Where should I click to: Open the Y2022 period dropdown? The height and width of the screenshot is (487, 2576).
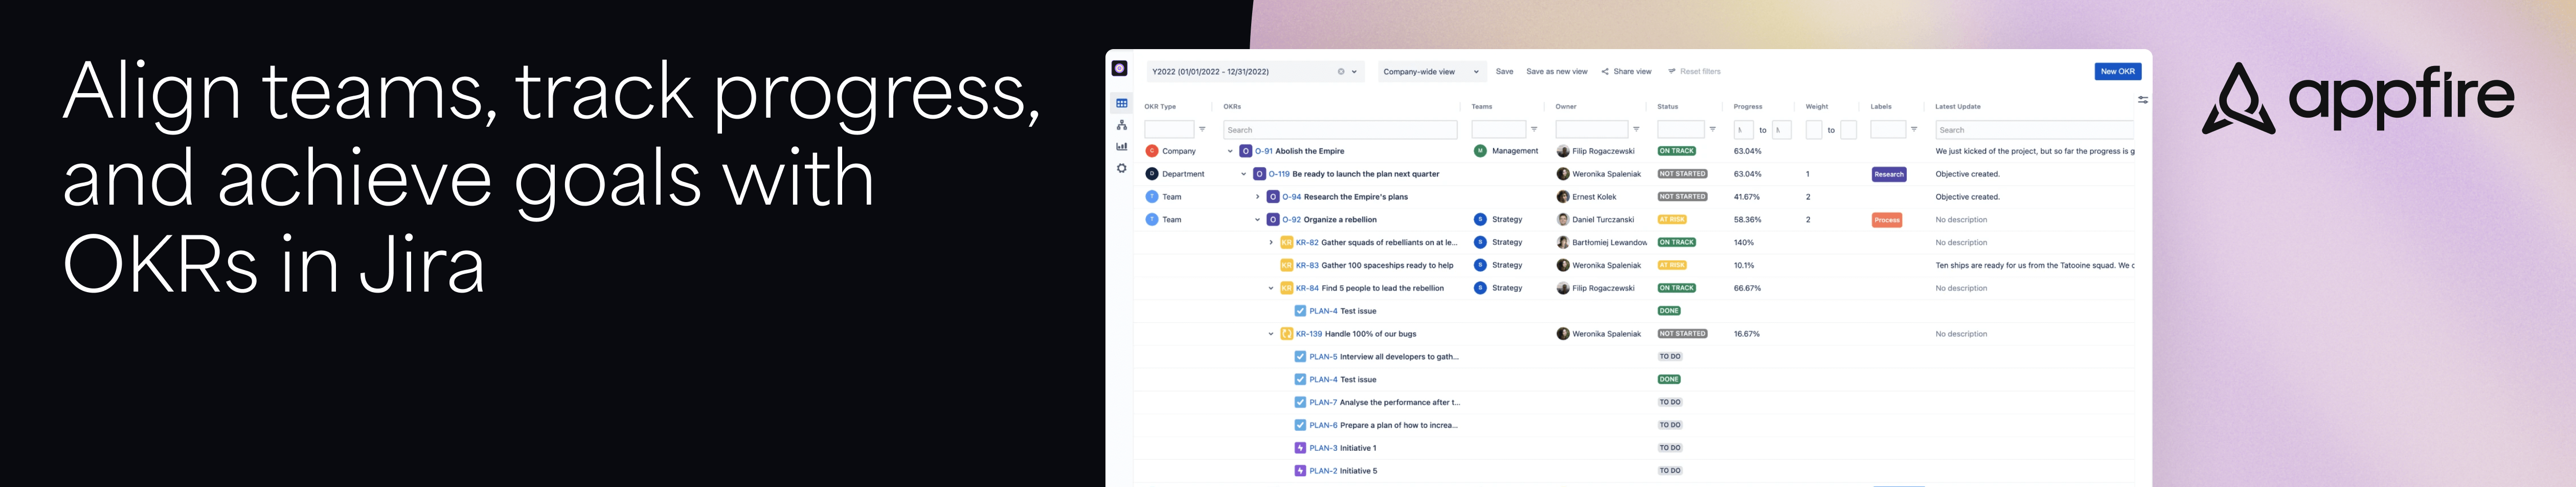[x=1354, y=72]
